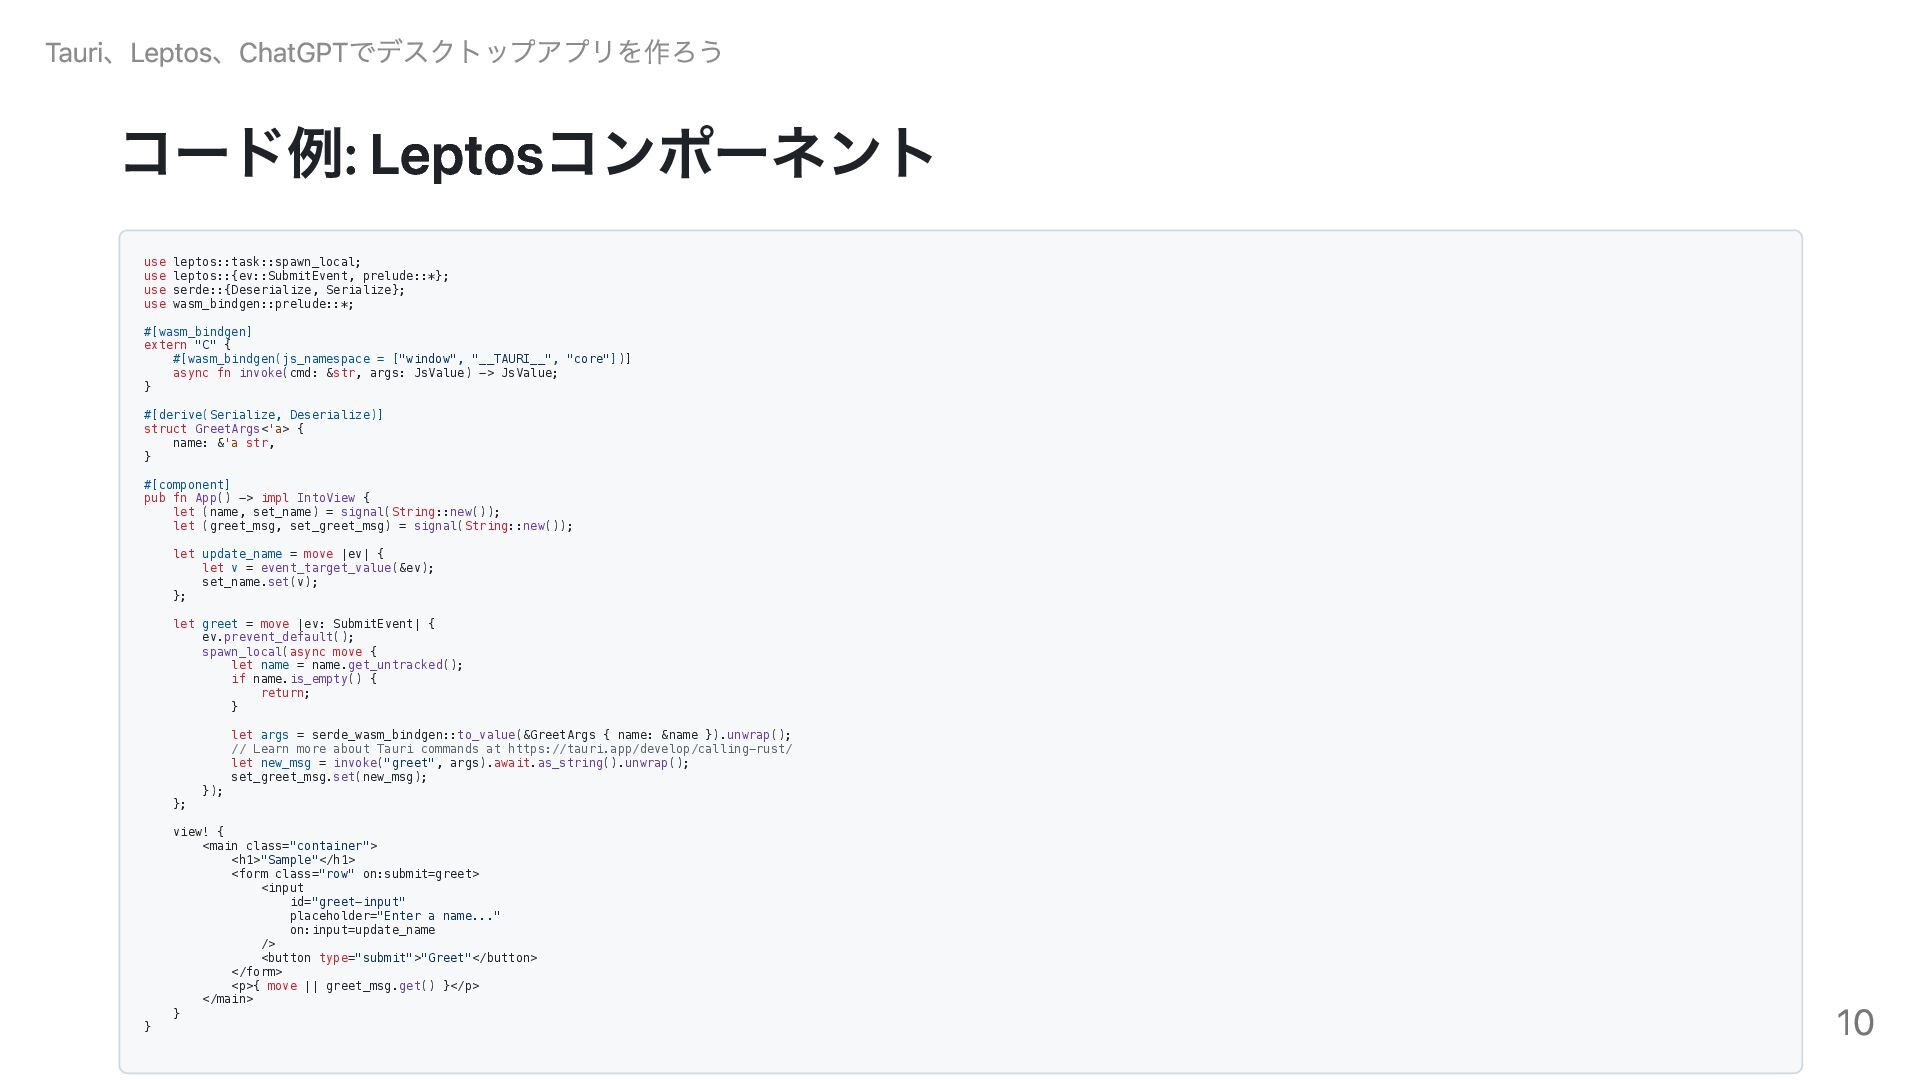Image resolution: width=1920 pixels, height=1080 pixels.
Task: Click the page number 10
Action: pyautogui.click(x=1855, y=1022)
